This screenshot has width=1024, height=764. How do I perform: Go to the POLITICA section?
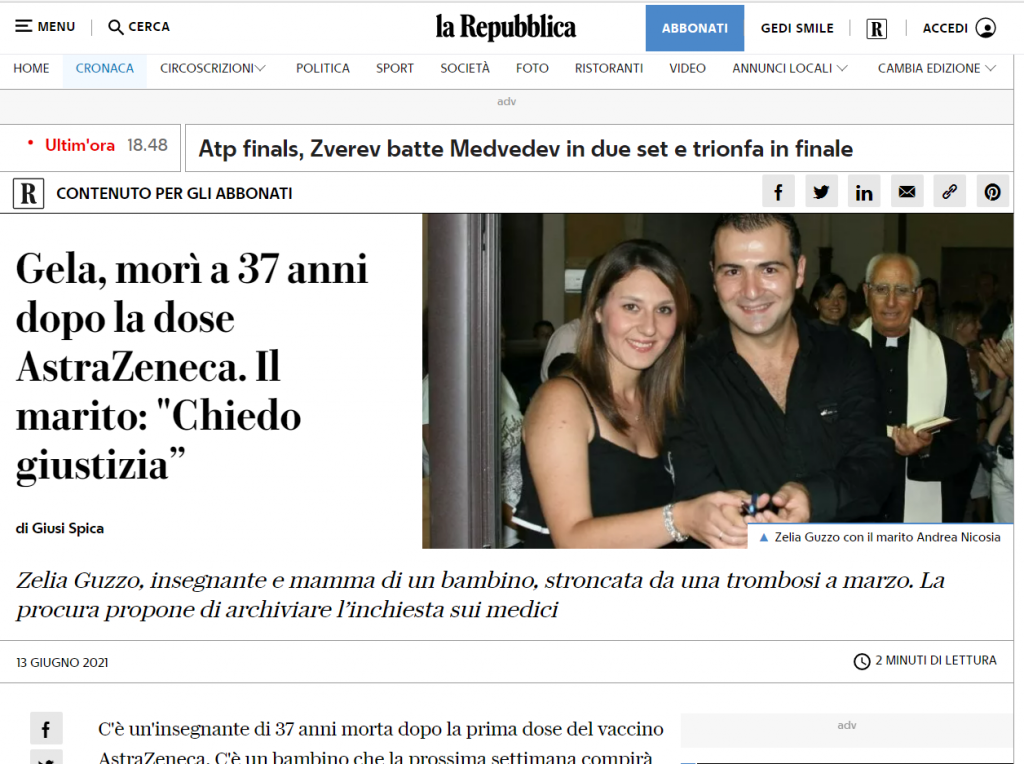tap(323, 68)
